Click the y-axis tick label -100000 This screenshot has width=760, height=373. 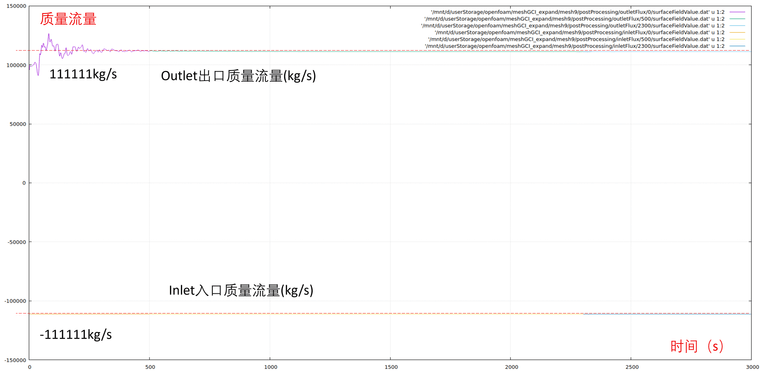16,301
